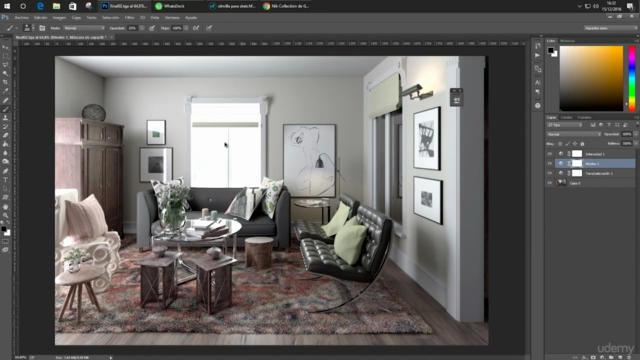Open the brush preset picker dropdown
The image size is (640, 360).
(x=33, y=28)
